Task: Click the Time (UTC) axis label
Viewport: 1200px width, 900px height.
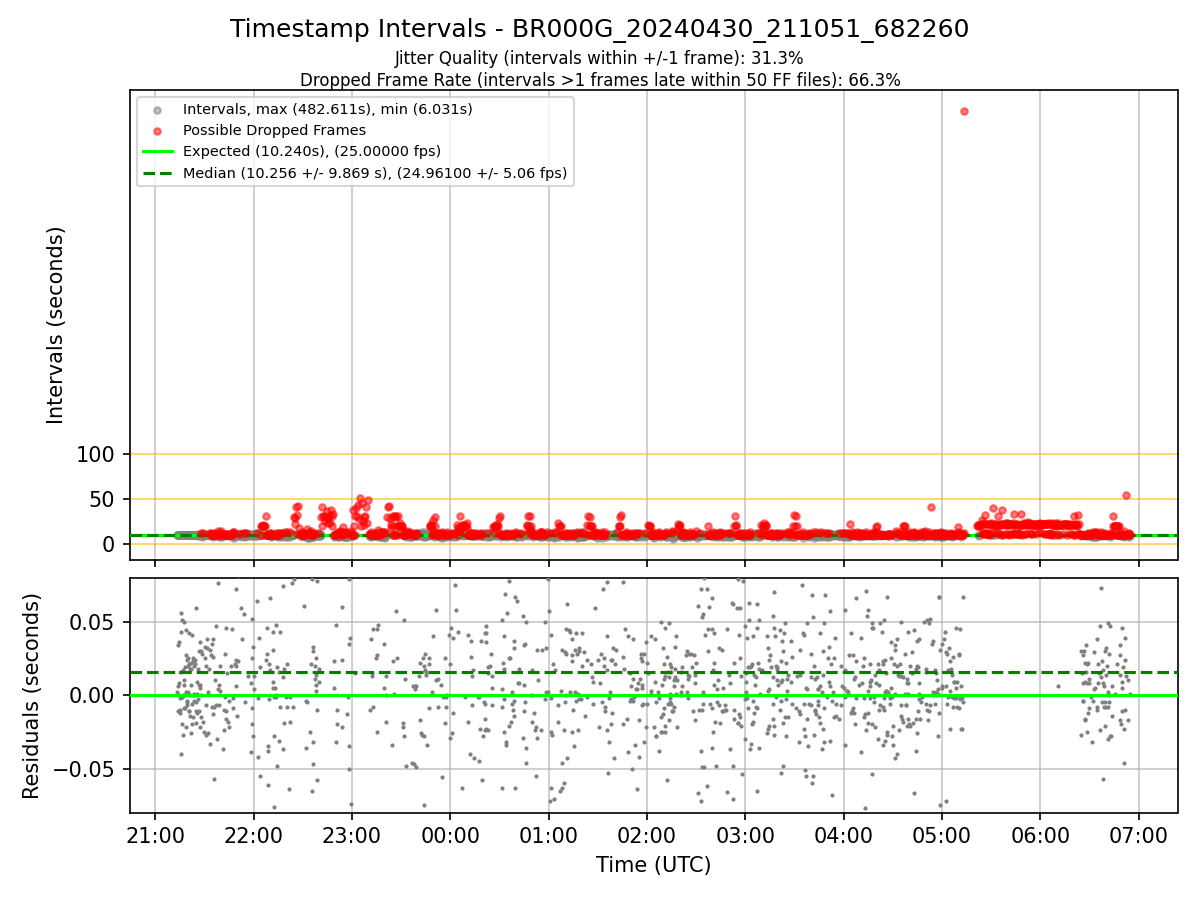Action: [x=653, y=865]
